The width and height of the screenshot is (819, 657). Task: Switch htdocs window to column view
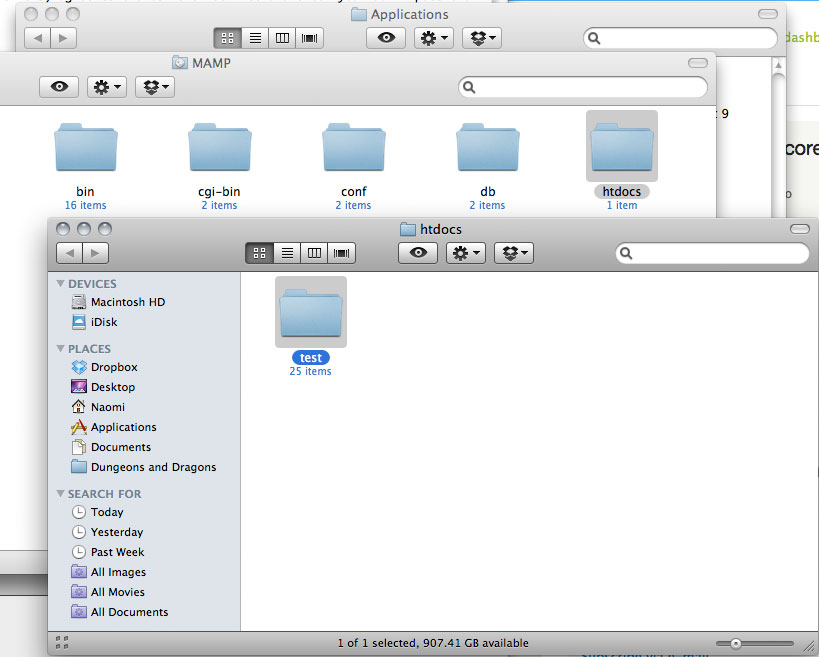click(x=314, y=253)
